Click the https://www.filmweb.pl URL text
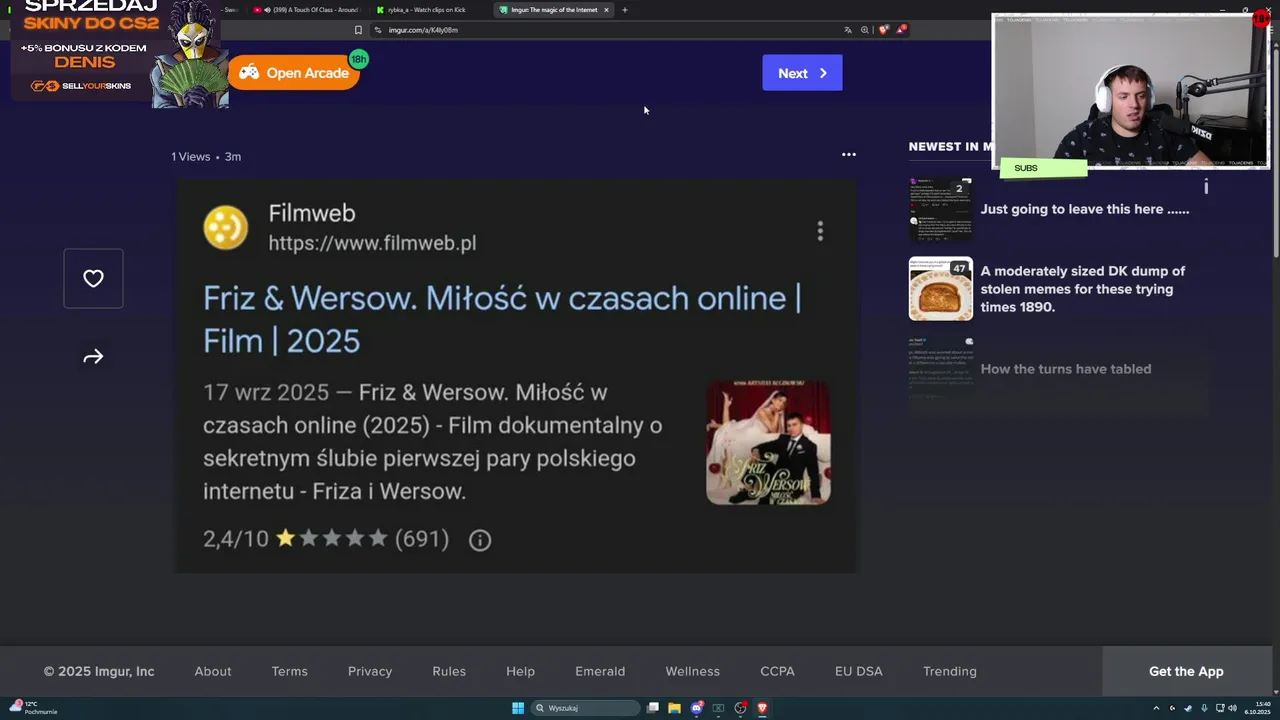Image resolution: width=1280 pixels, height=720 pixels. (372, 243)
